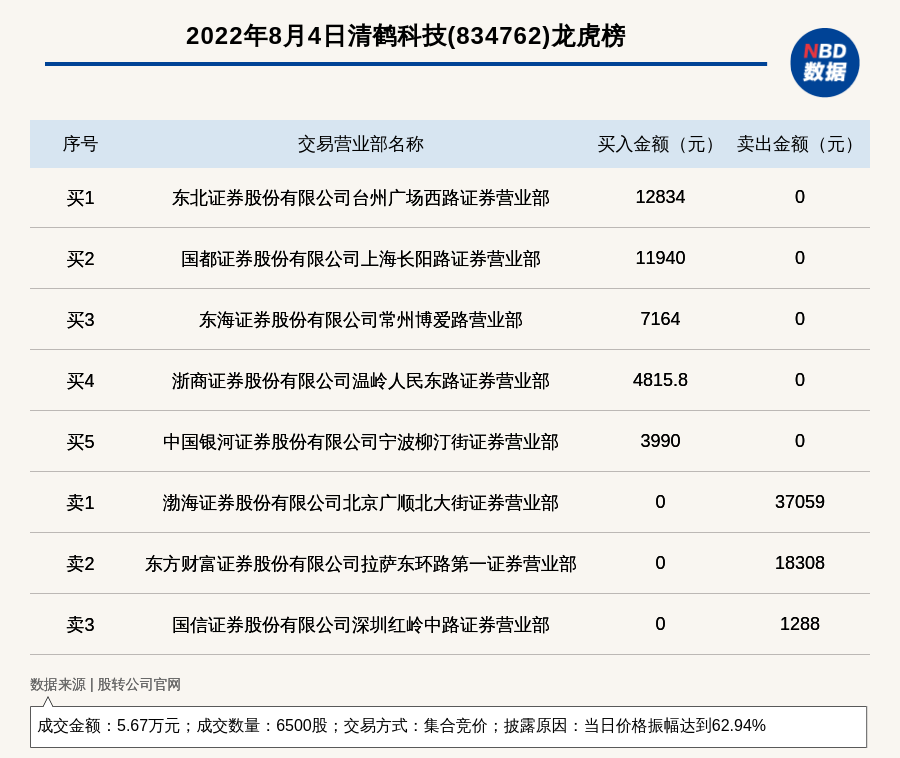
Task: Click the buy amount 3990
Action: [660, 441]
